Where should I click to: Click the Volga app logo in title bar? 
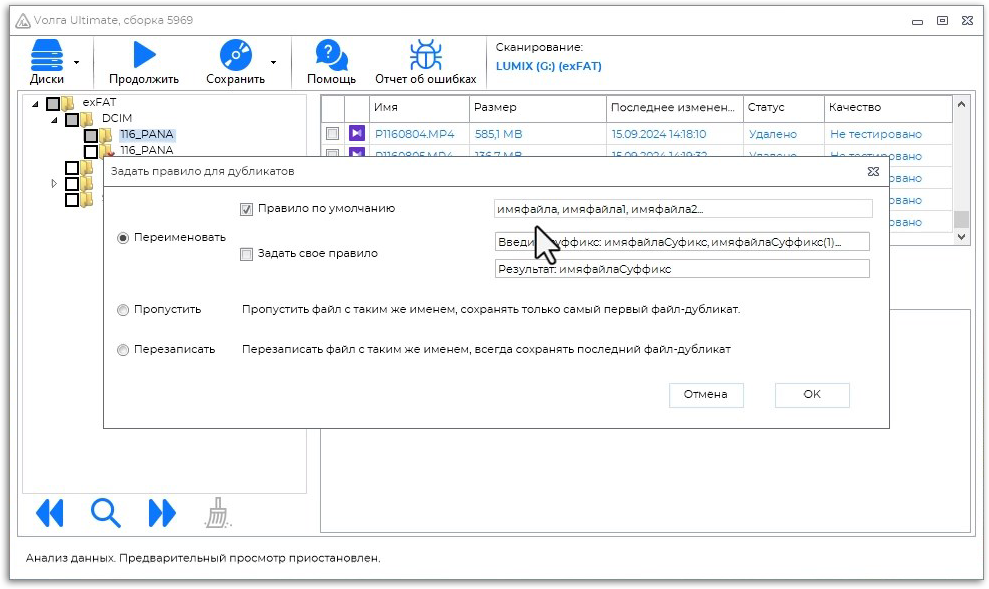(23, 21)
